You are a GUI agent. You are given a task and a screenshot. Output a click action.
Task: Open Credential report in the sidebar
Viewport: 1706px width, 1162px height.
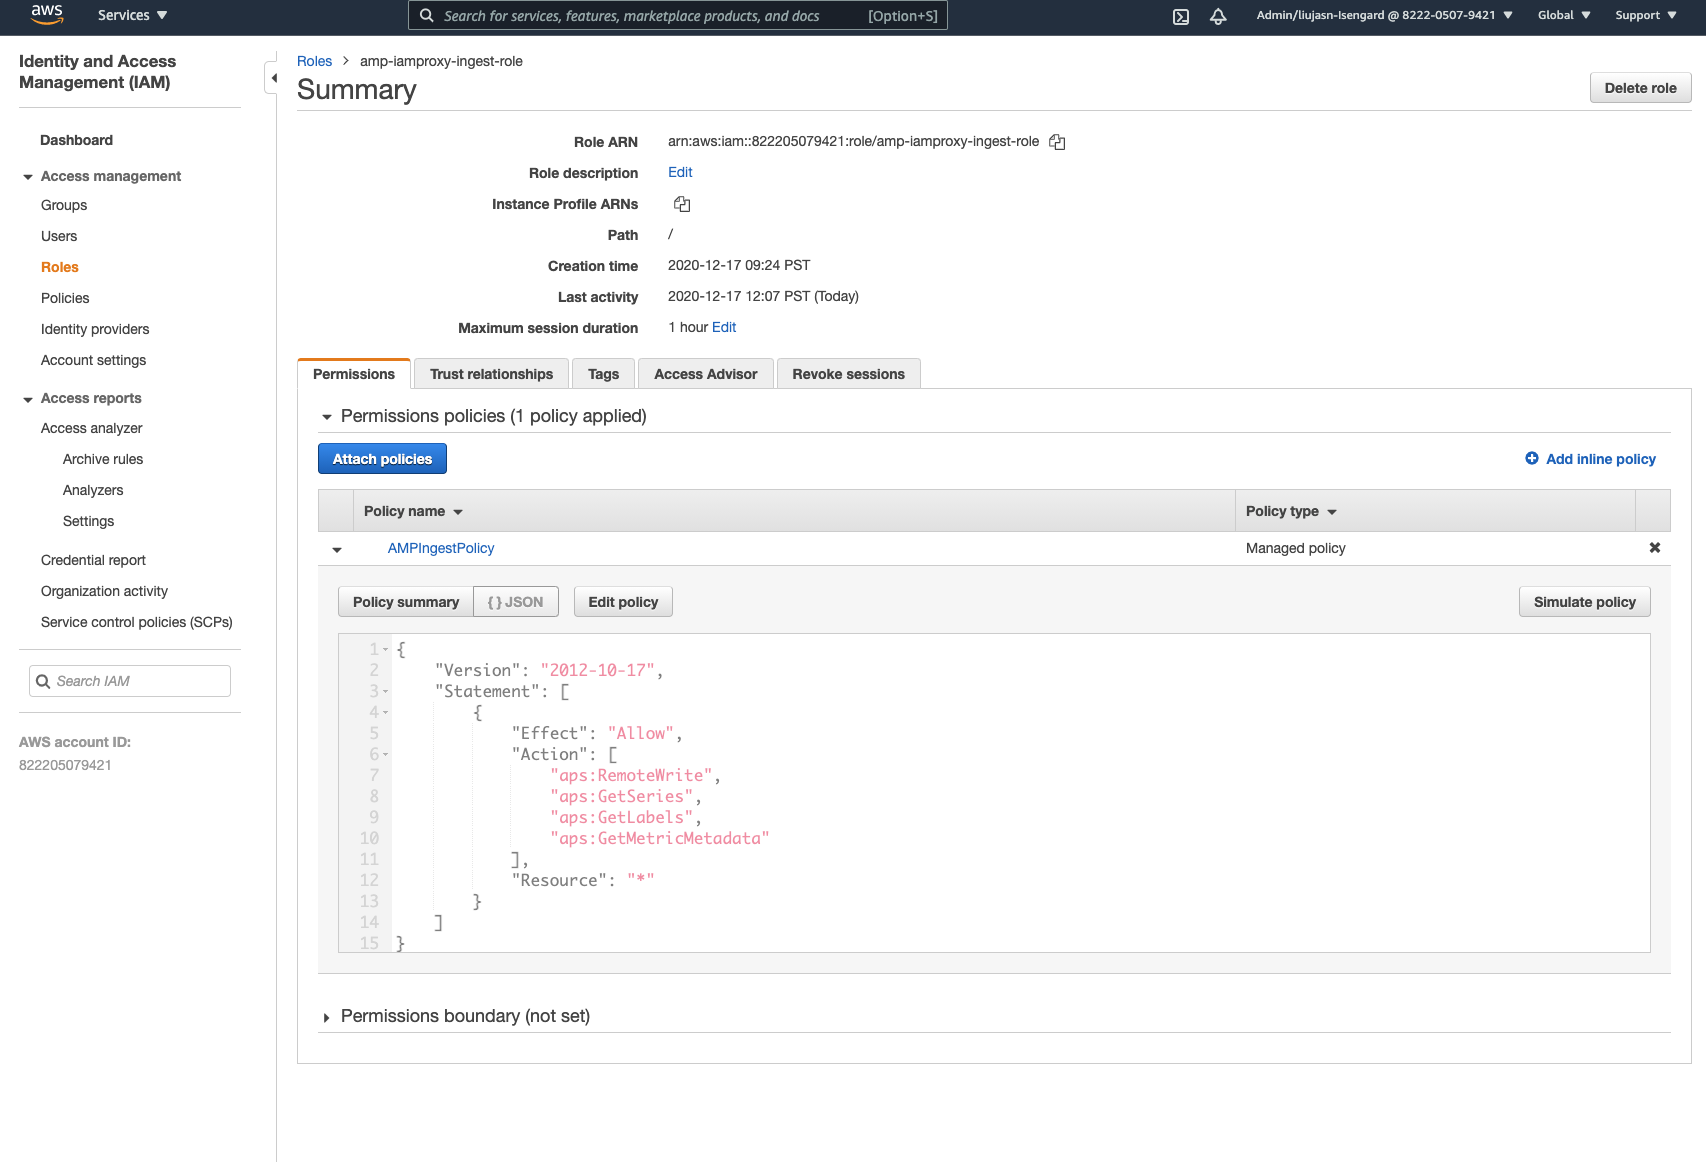point(93,560)
